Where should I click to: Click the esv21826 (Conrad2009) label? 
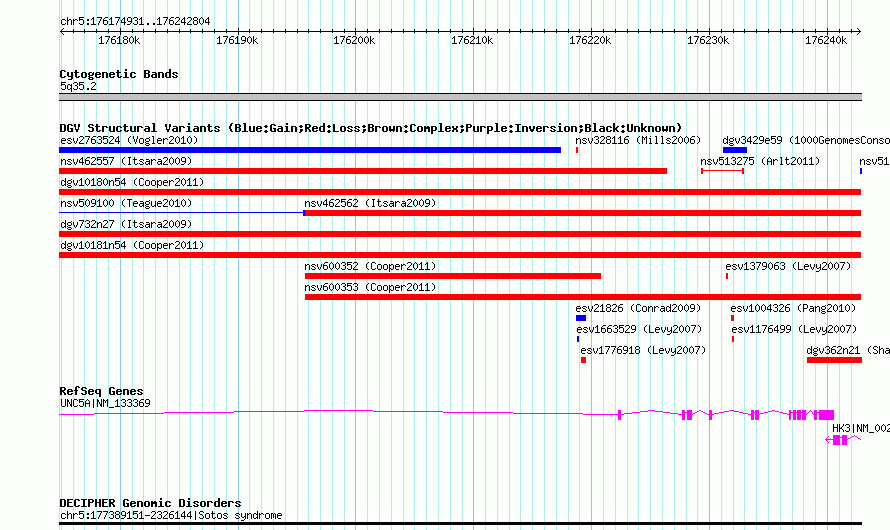638,308
